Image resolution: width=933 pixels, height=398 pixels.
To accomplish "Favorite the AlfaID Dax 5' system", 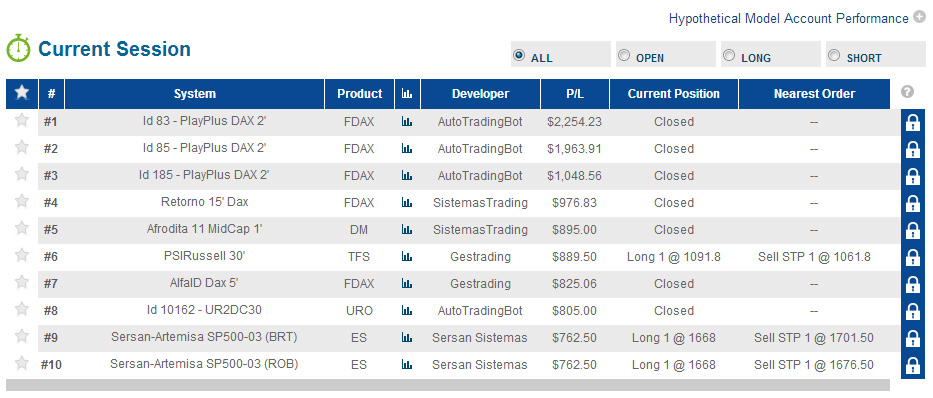I will [21, 283].
